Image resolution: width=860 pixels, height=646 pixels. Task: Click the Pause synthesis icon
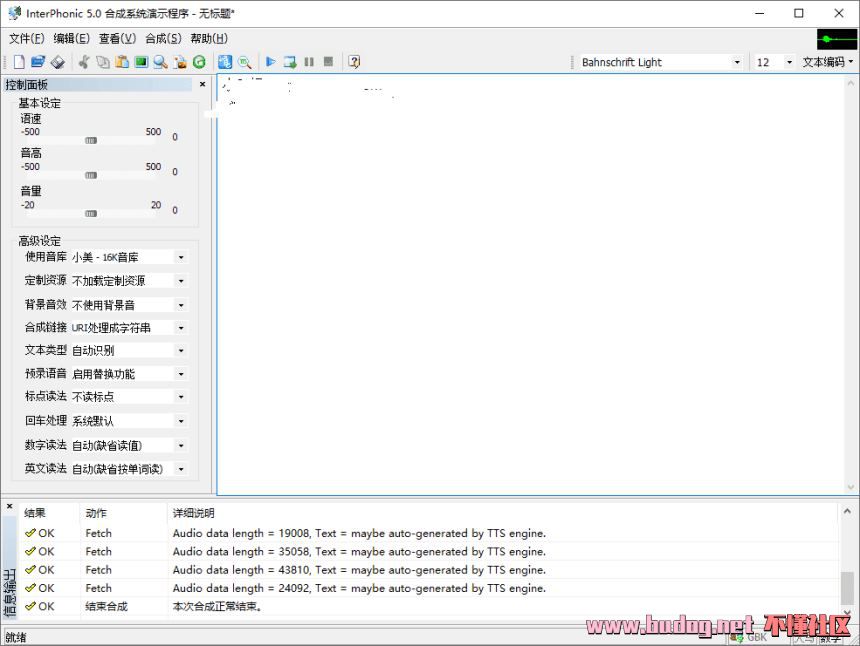click(x=309, y=62)
